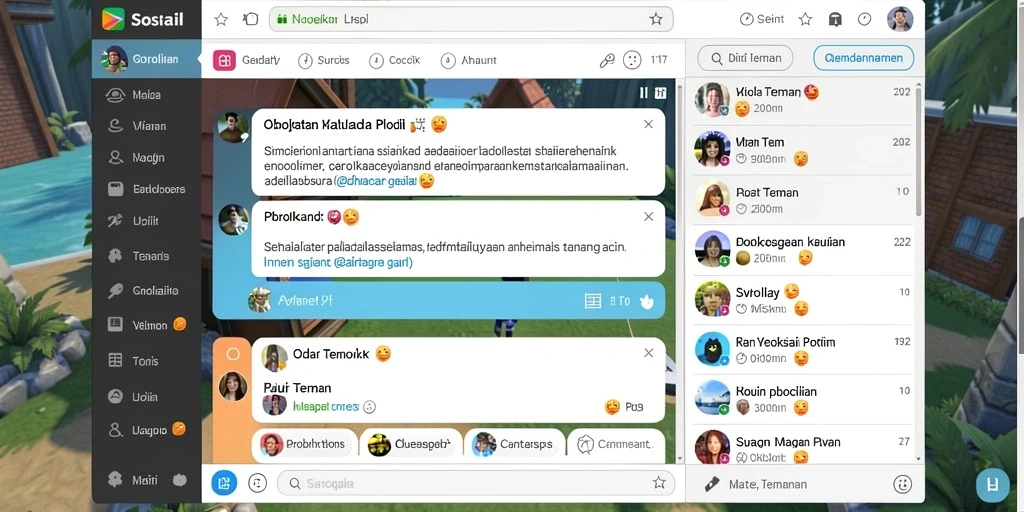Image resolution: width=1024 pixels, height=512 pixels.
Task: Click the star in the bottom search bar
Action: click(659, 483)
